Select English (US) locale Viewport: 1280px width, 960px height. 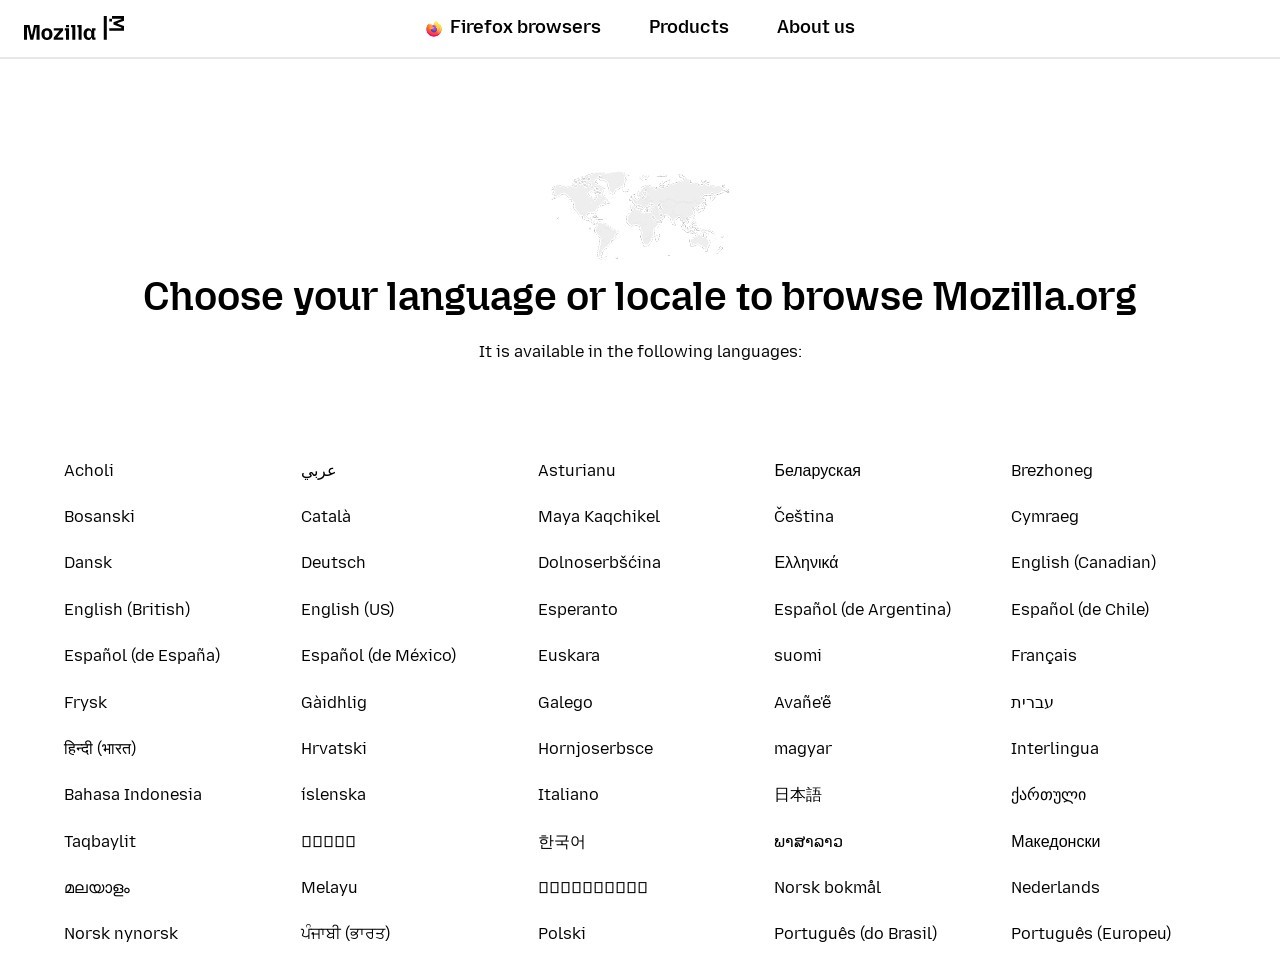click(x=348, y=609)
